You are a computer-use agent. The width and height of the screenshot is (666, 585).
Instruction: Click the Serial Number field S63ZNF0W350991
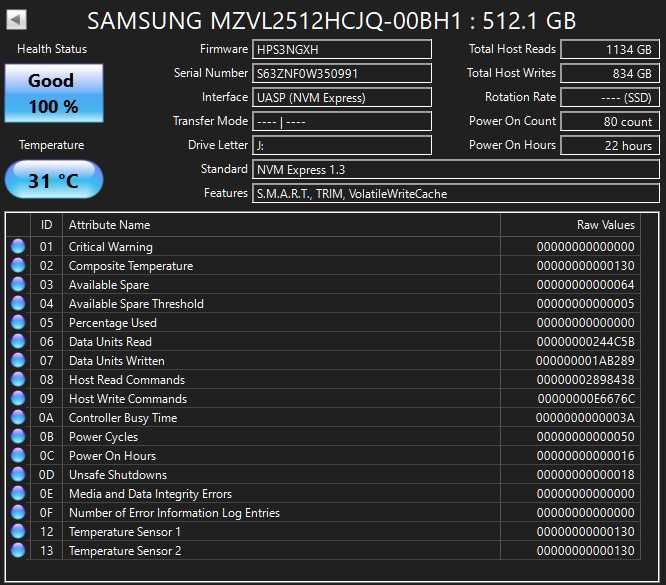point(342,73)
